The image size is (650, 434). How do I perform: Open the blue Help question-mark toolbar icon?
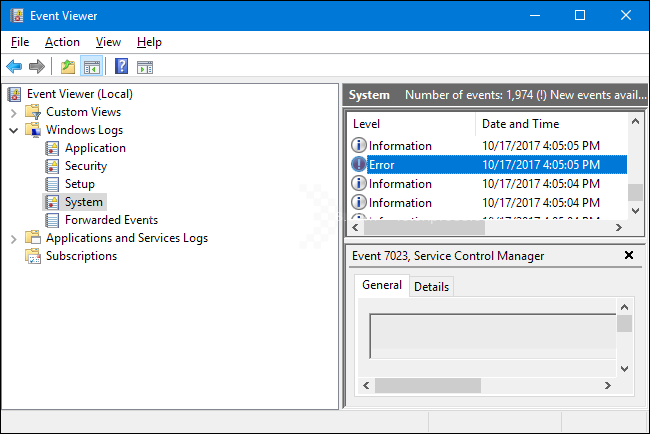click(121, 67)
